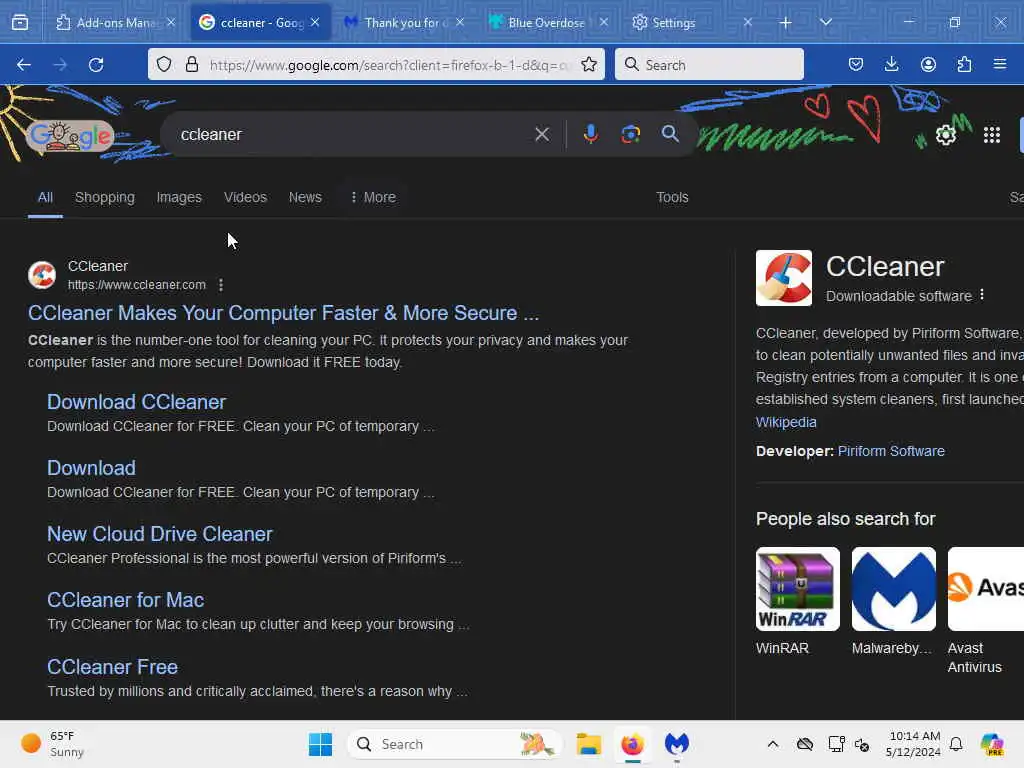
Task: Open Firefox View icon in tab bar
Action: click(x=20, y=23)
